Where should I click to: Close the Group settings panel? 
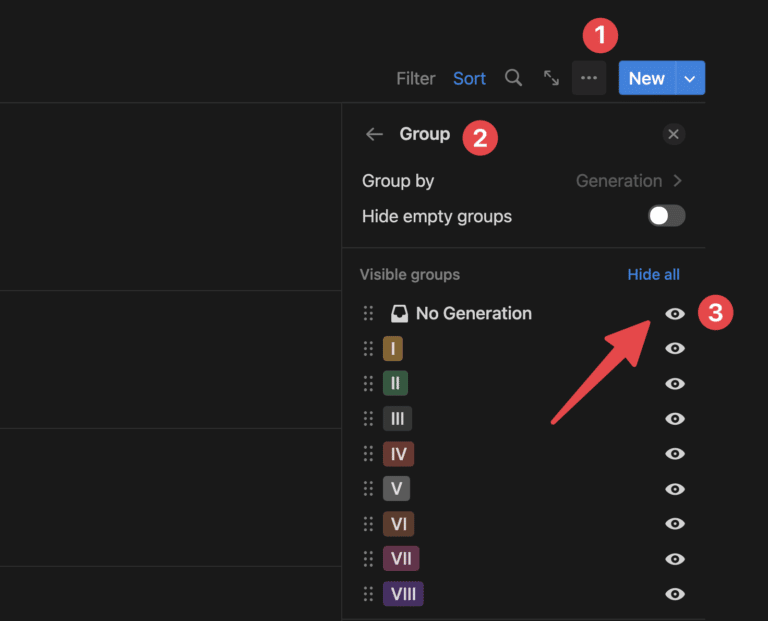pos(673,134)
